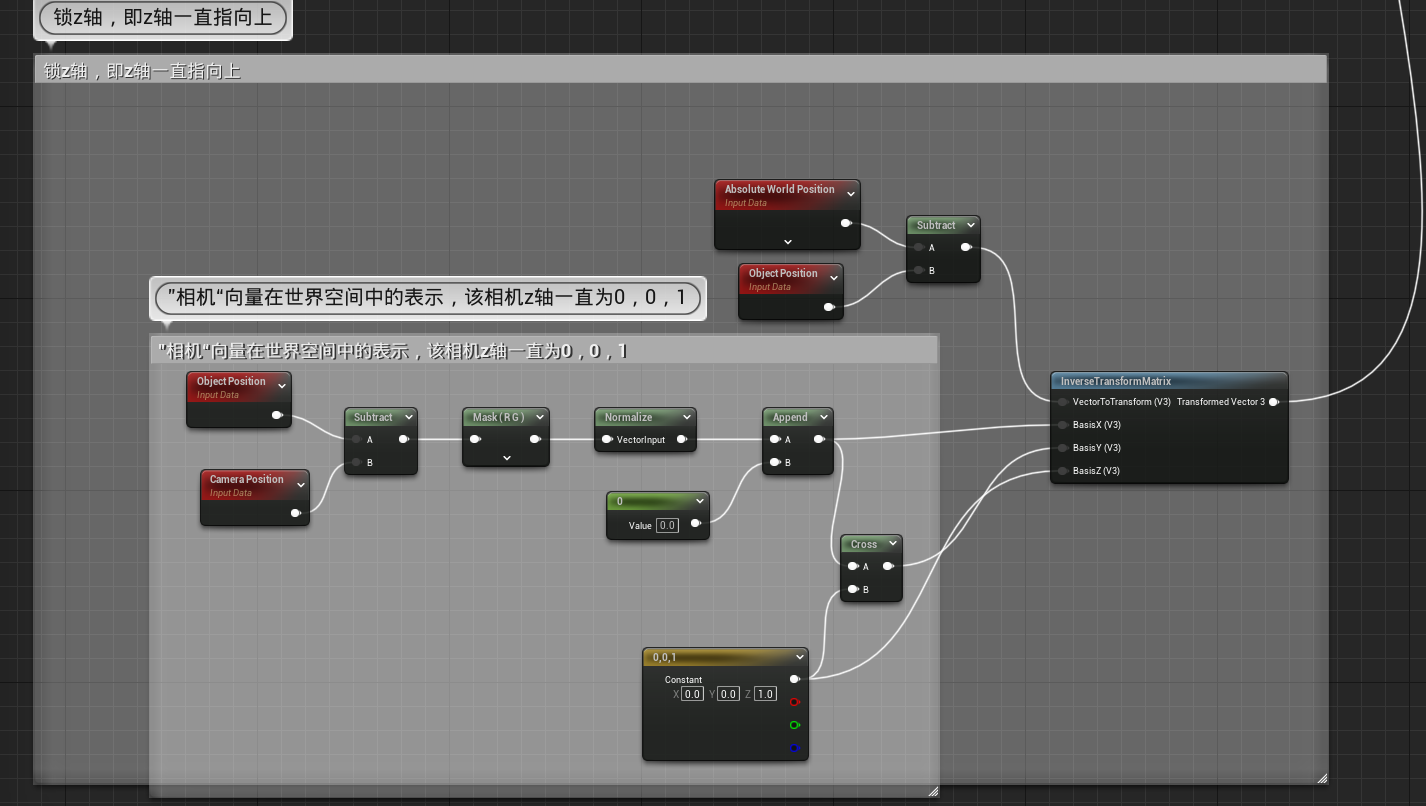
Task: Click input pin A on the Cross node
Action: (x=852, y=566)
